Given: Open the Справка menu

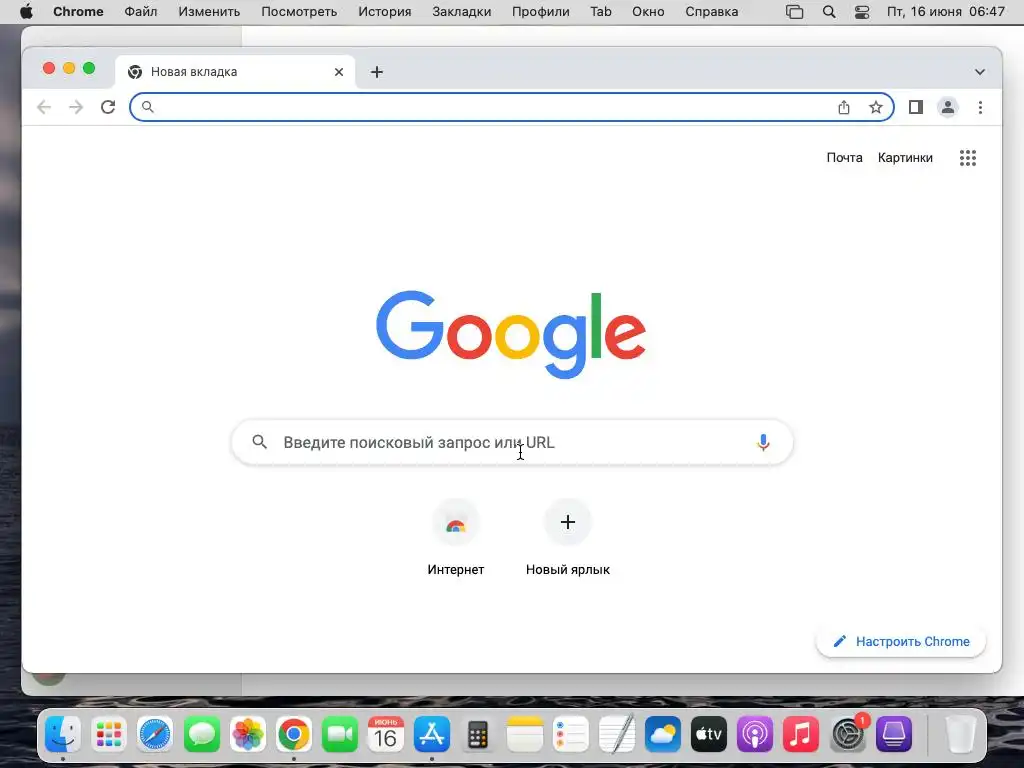Looking at the screenshot, I should [x=712, y=12].
